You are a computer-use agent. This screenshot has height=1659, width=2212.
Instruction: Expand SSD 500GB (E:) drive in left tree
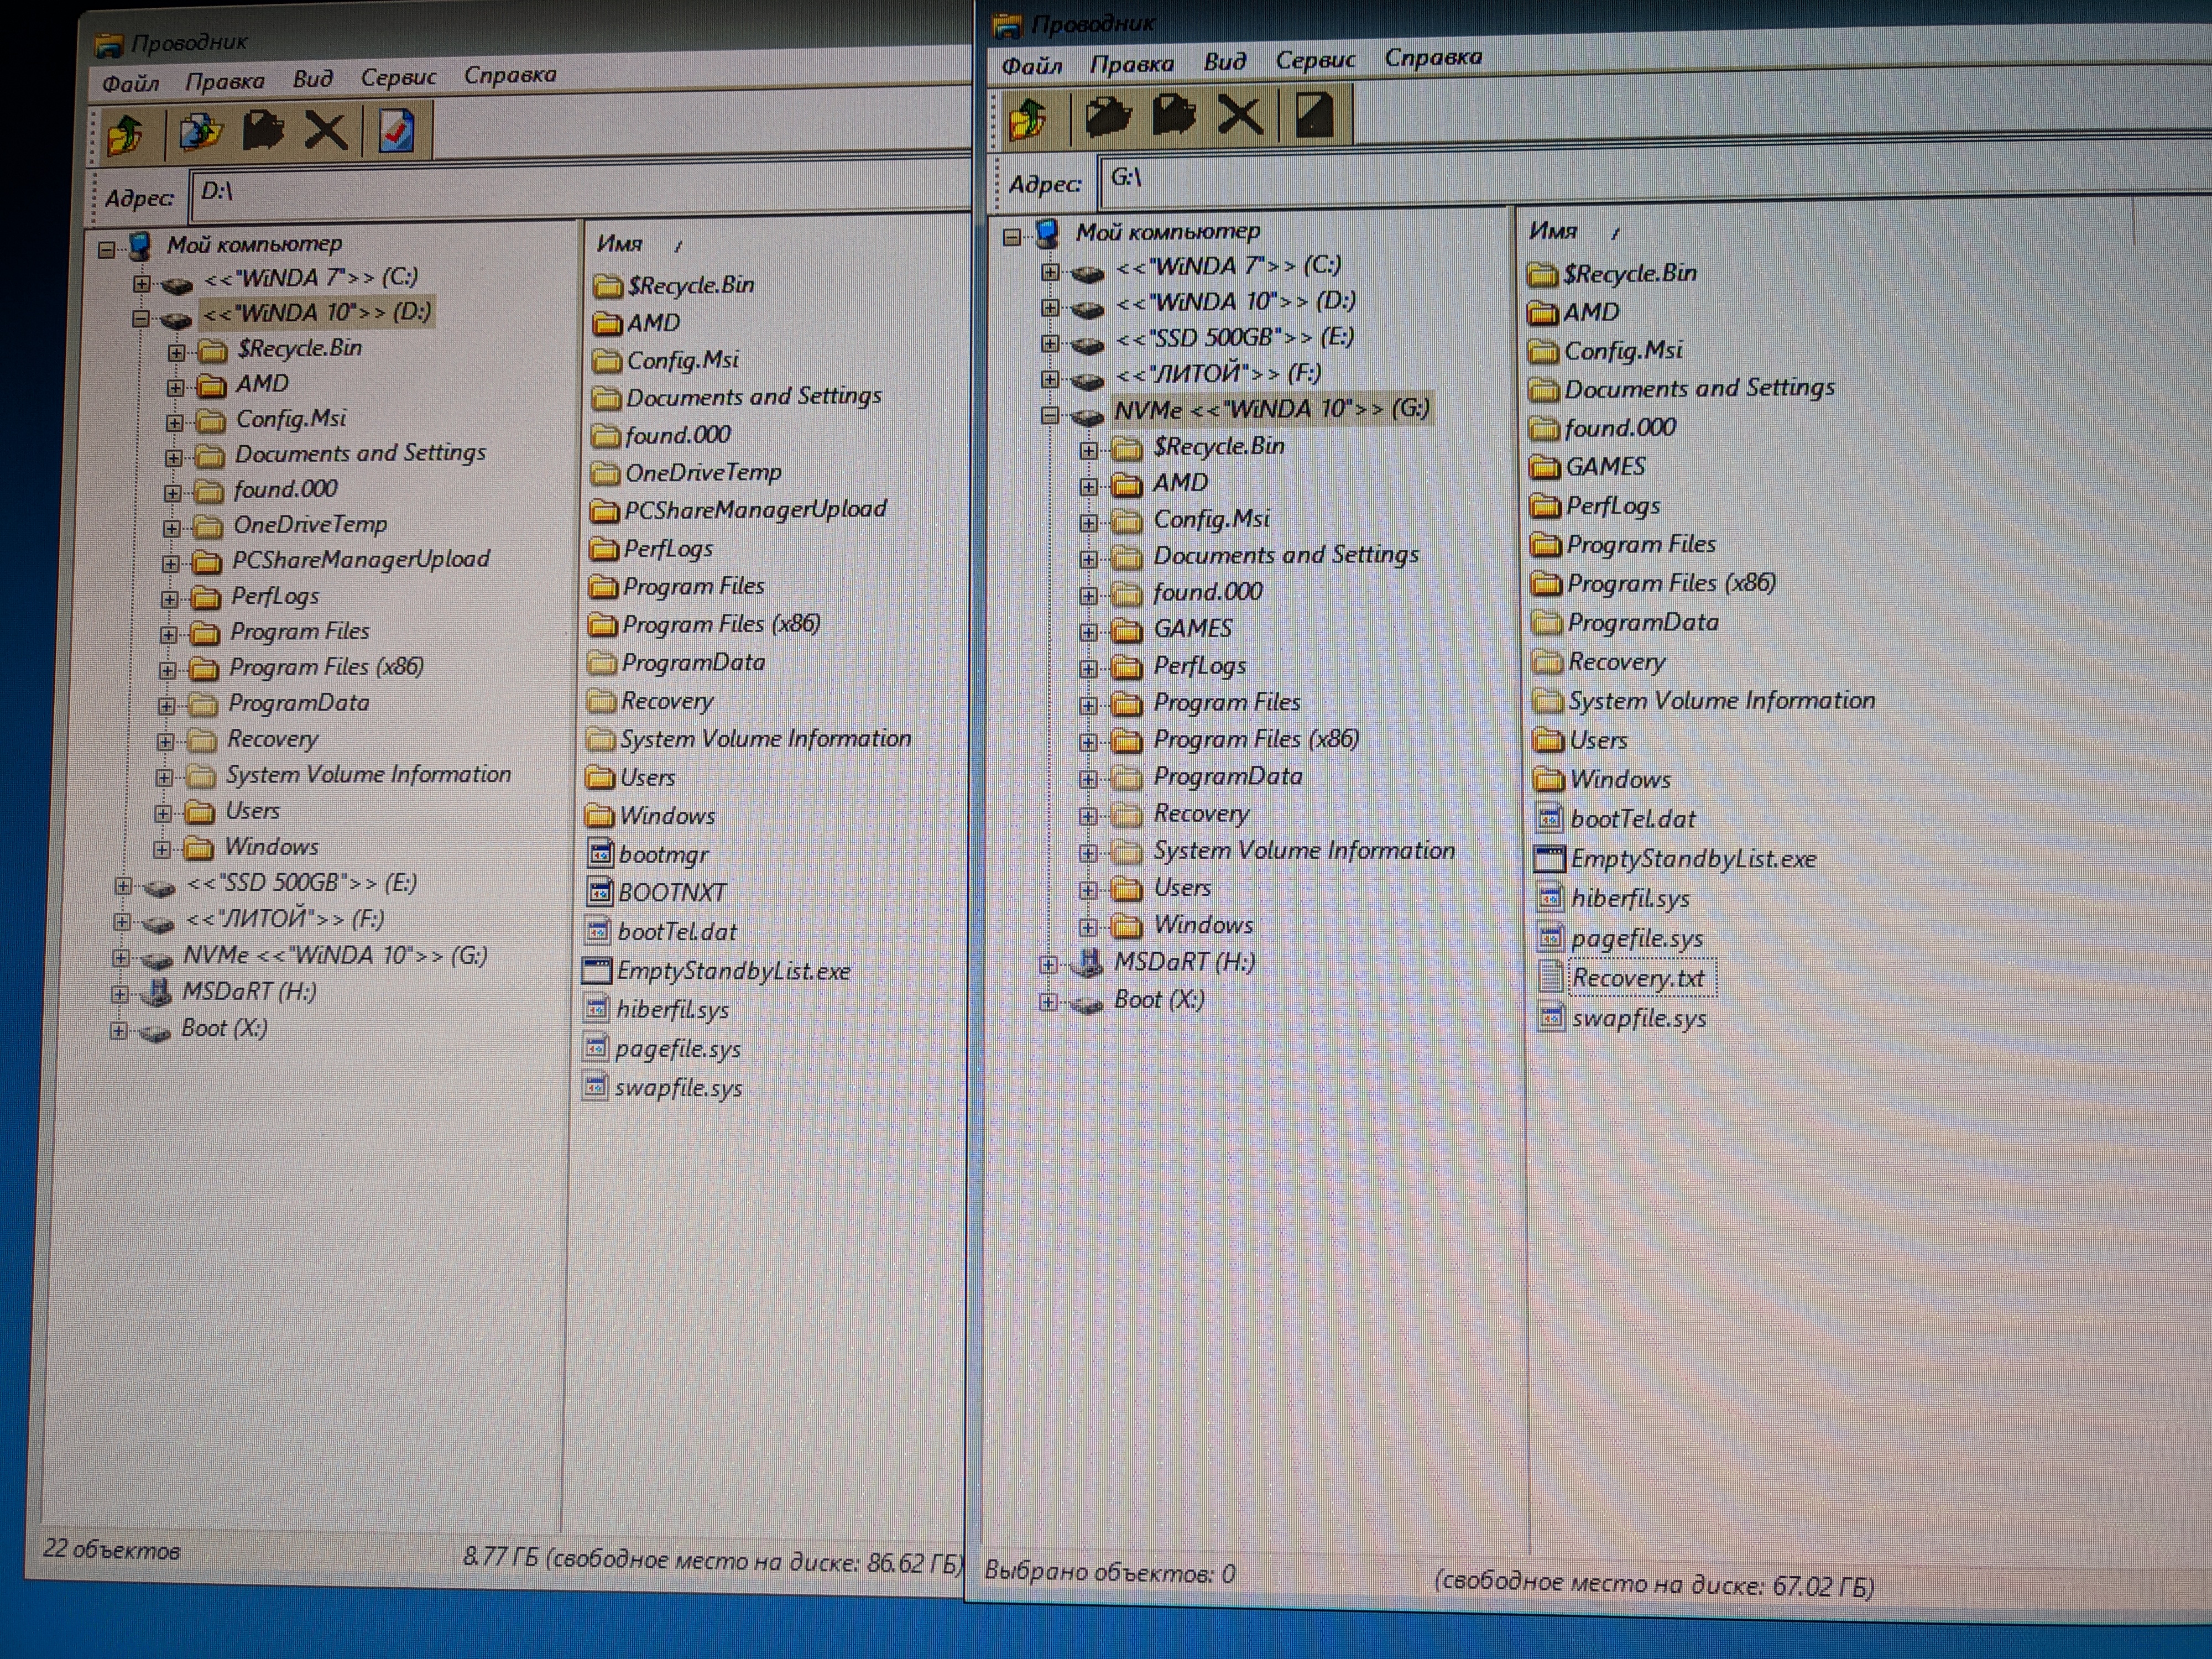[x=122, y=886]
